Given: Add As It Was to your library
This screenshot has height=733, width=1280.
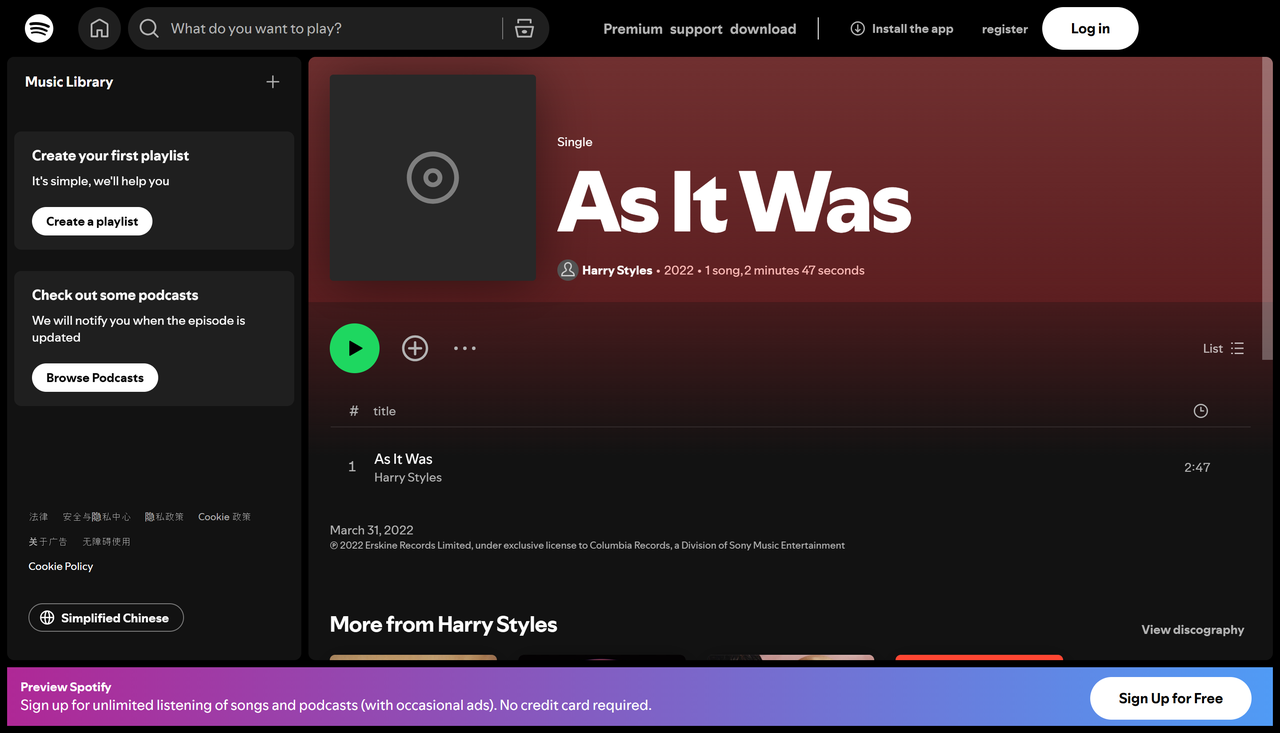Looking at the screenshot, I should [415, 348].
